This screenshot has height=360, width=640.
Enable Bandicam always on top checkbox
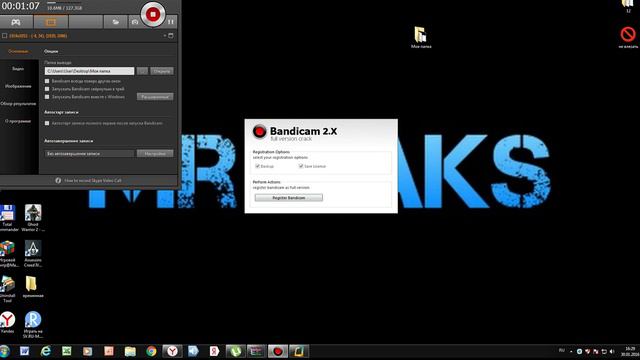(x=47, y=81)
